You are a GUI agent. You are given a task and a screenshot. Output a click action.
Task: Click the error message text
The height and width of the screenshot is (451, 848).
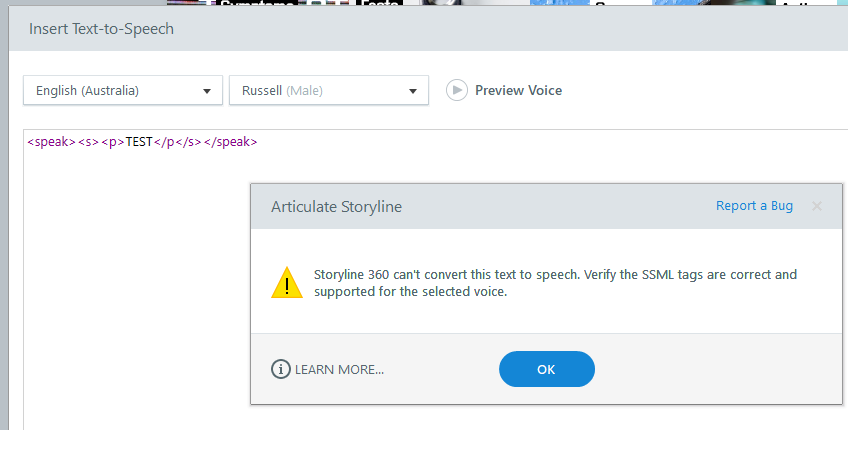coord(555,283)
